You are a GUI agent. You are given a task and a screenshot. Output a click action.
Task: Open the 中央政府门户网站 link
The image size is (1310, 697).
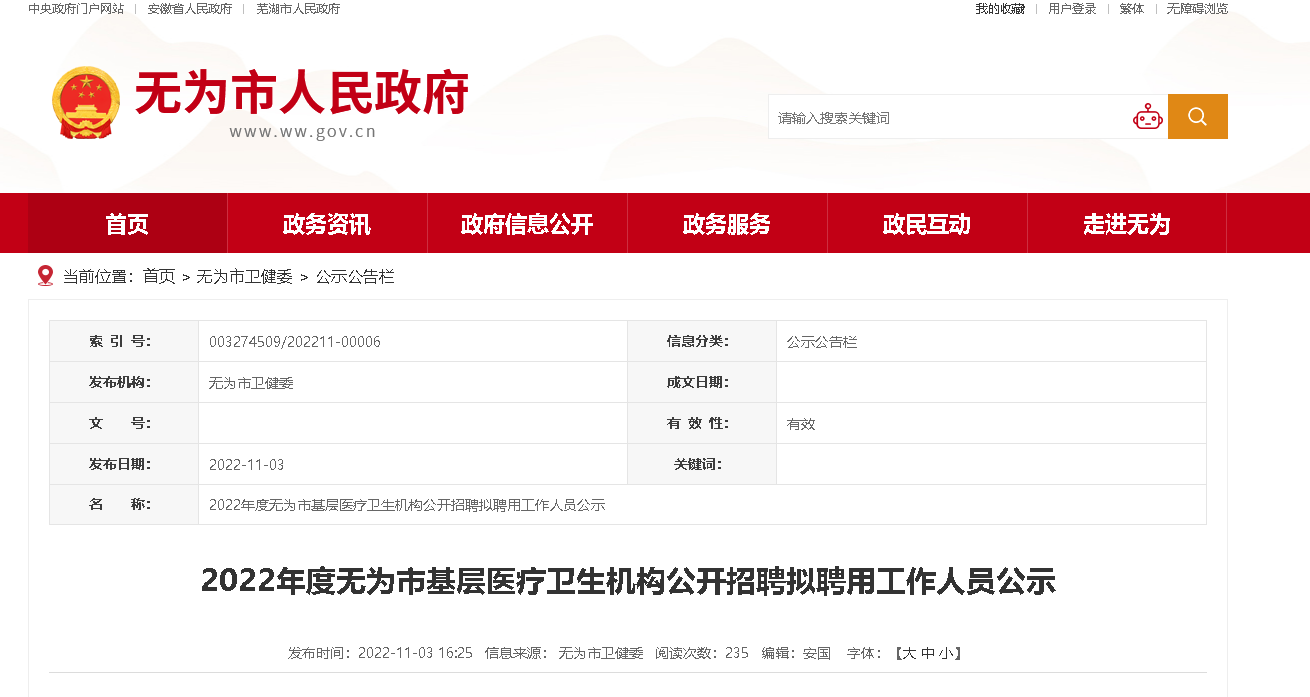(76, 9)
